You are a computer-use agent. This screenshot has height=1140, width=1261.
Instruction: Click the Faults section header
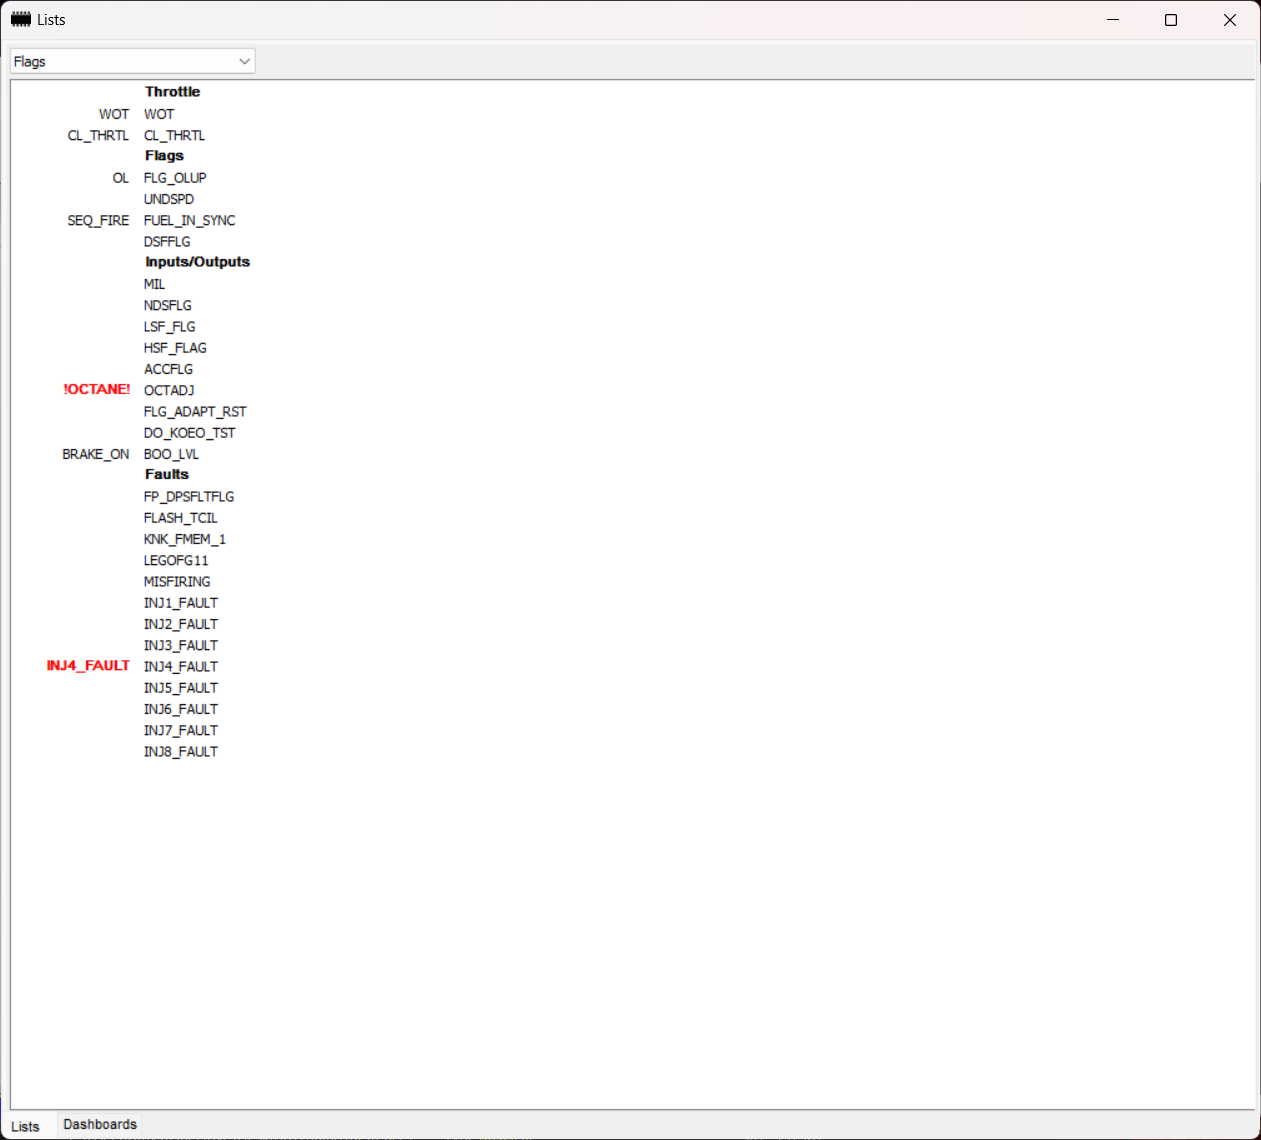(167, 475)
